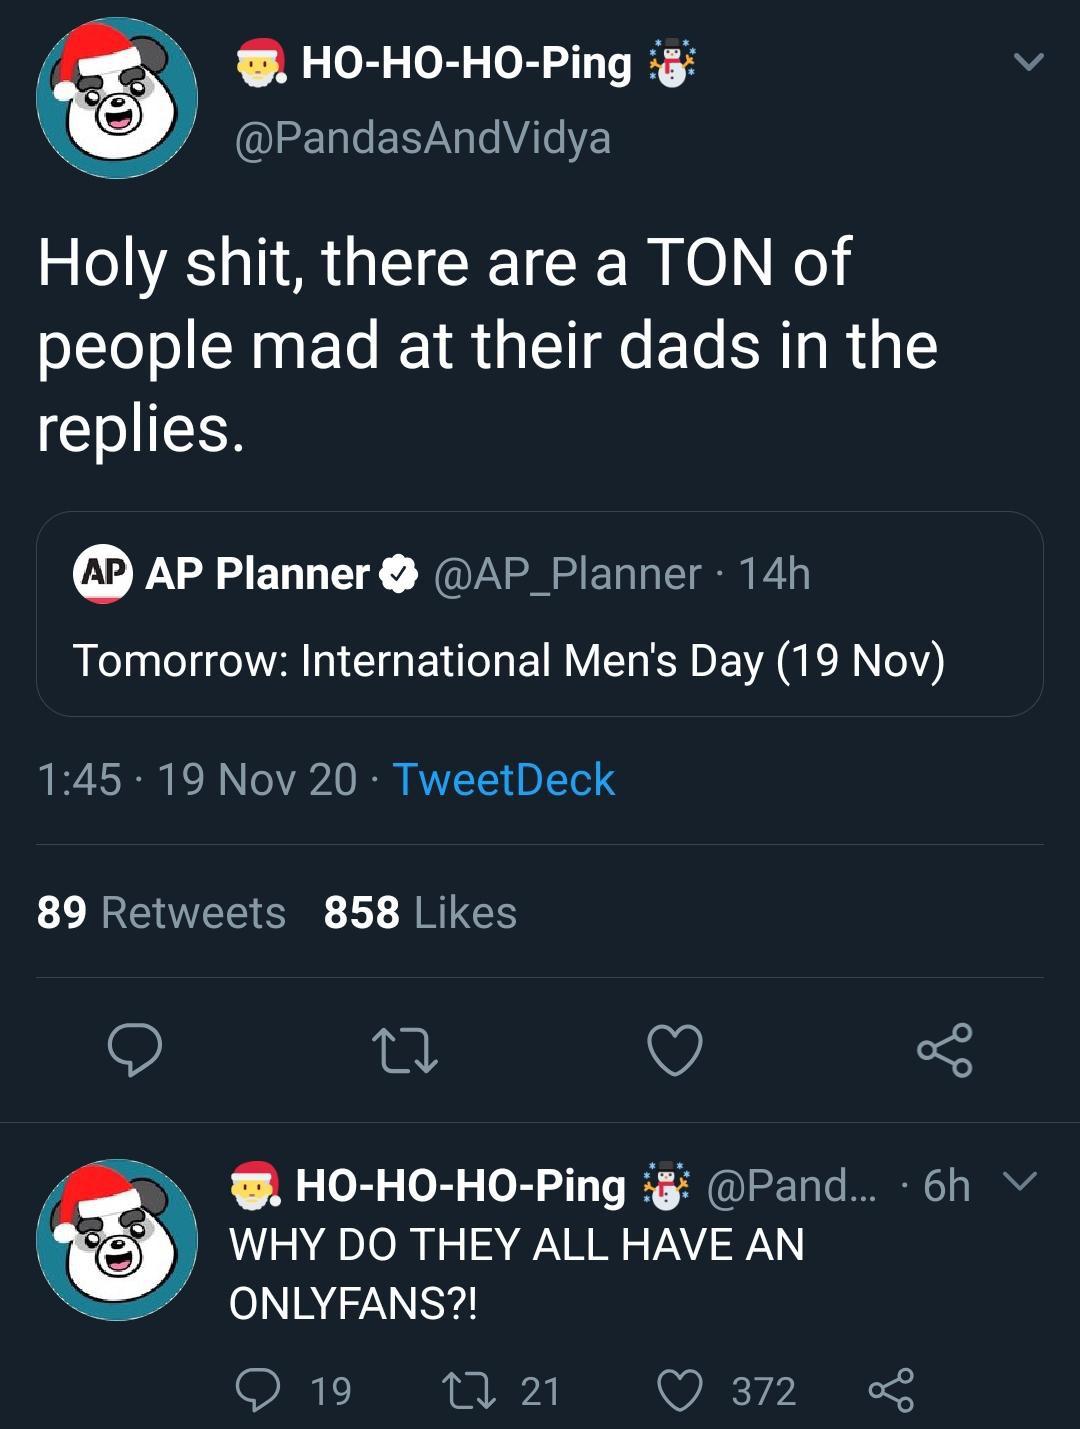Share the OnlyFans reply tweet

click(x=891, y=1390)
